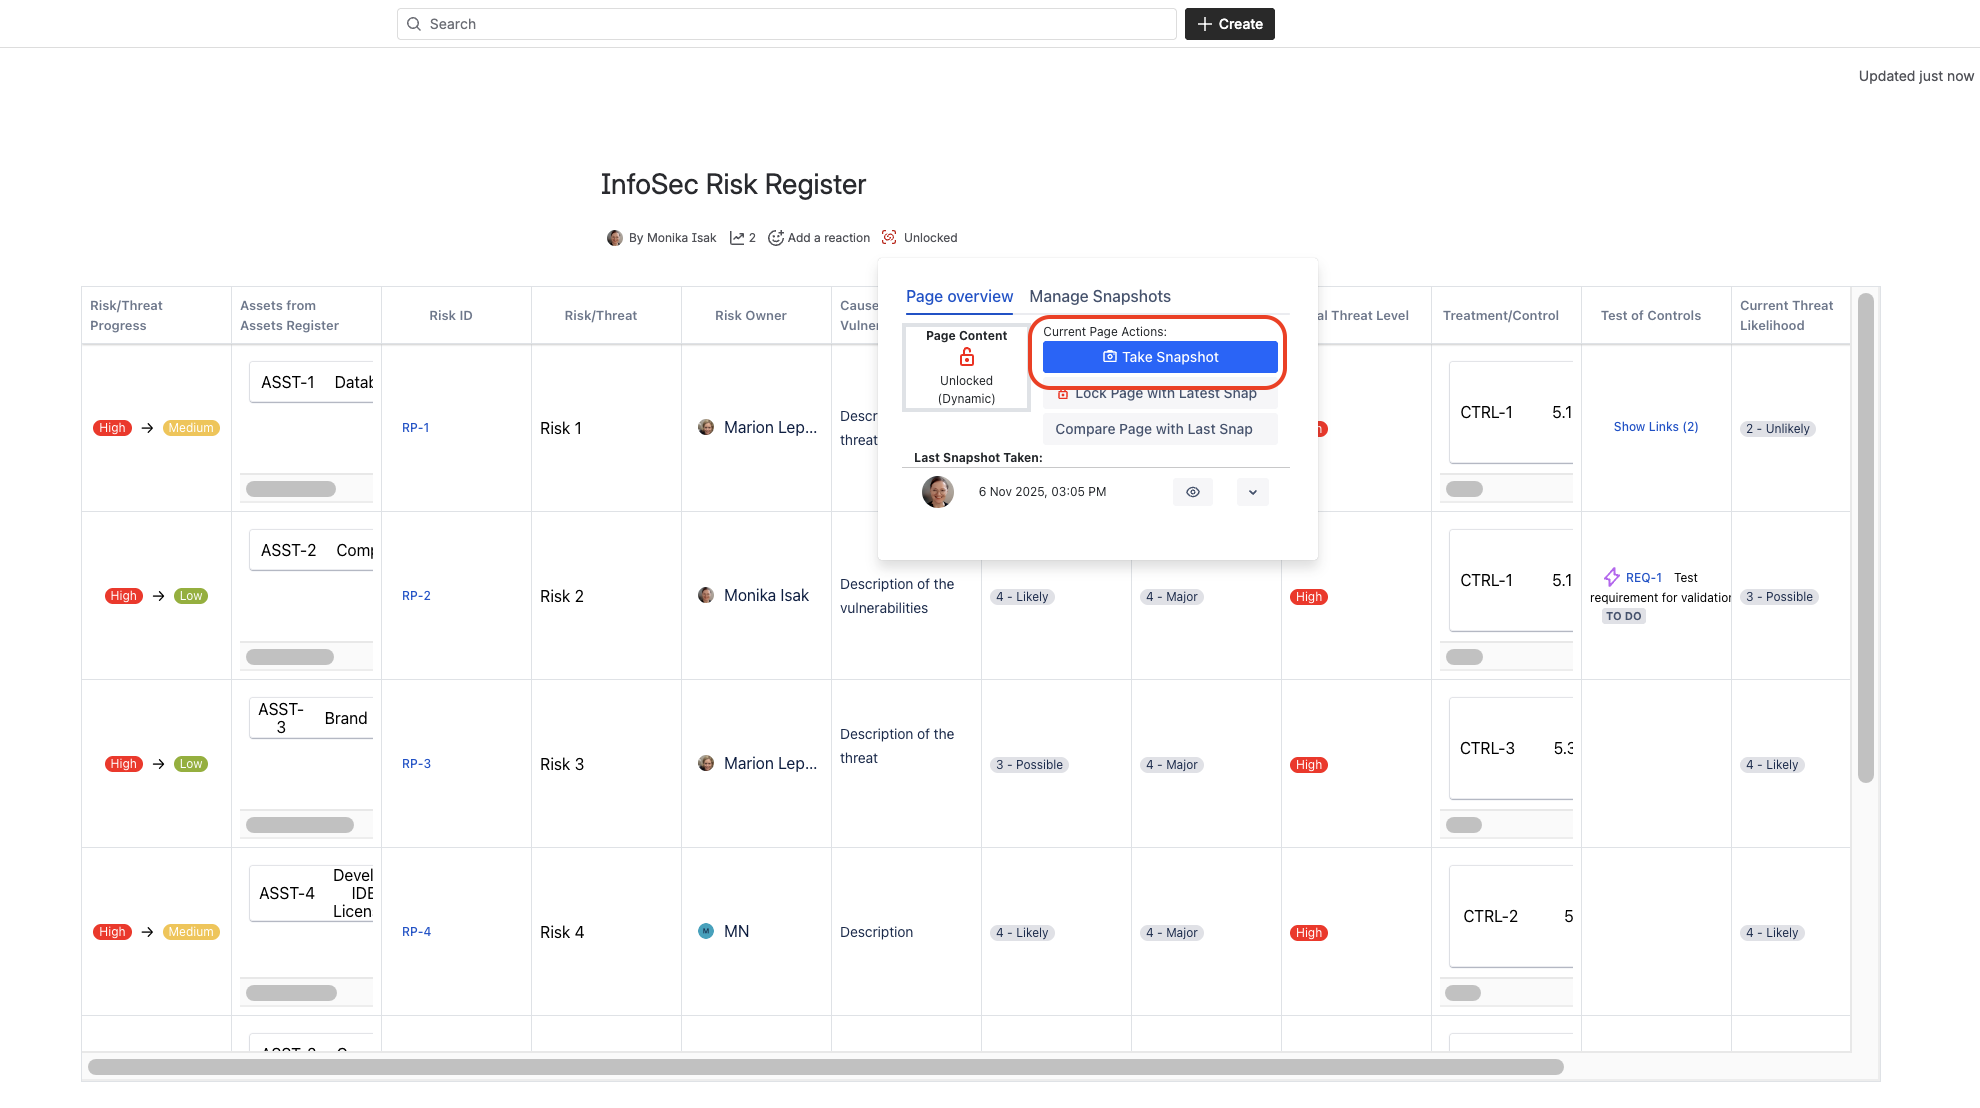Screen dimensions: 1980x1108
Task: Switch to Manage Snapshots tab
Action: coord(1099,296)
